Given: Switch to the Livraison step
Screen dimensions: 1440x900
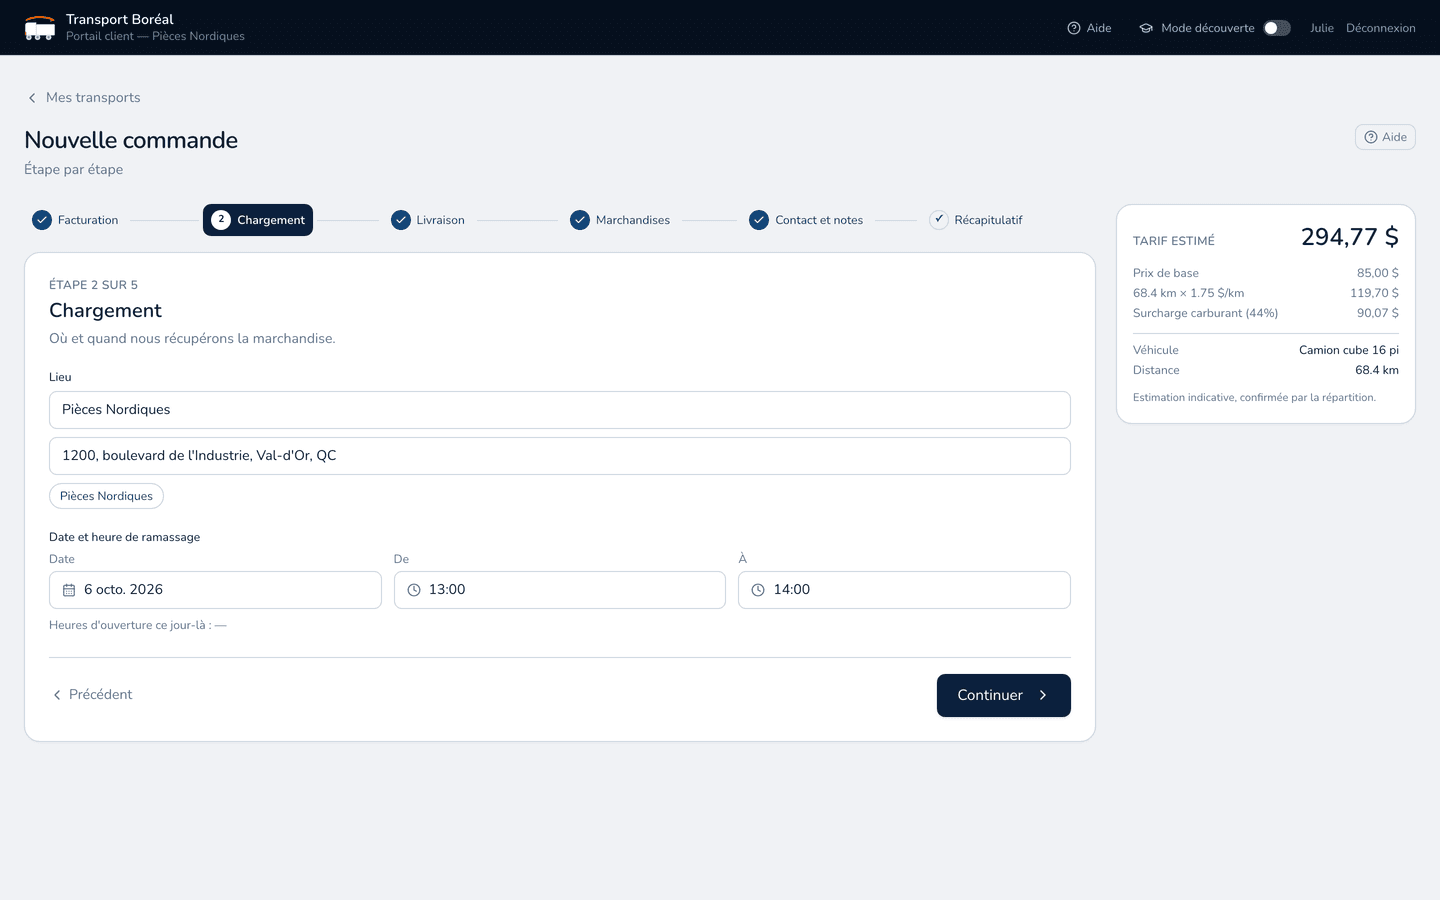Looking at the screenshot, I should [x=428, y=220].
